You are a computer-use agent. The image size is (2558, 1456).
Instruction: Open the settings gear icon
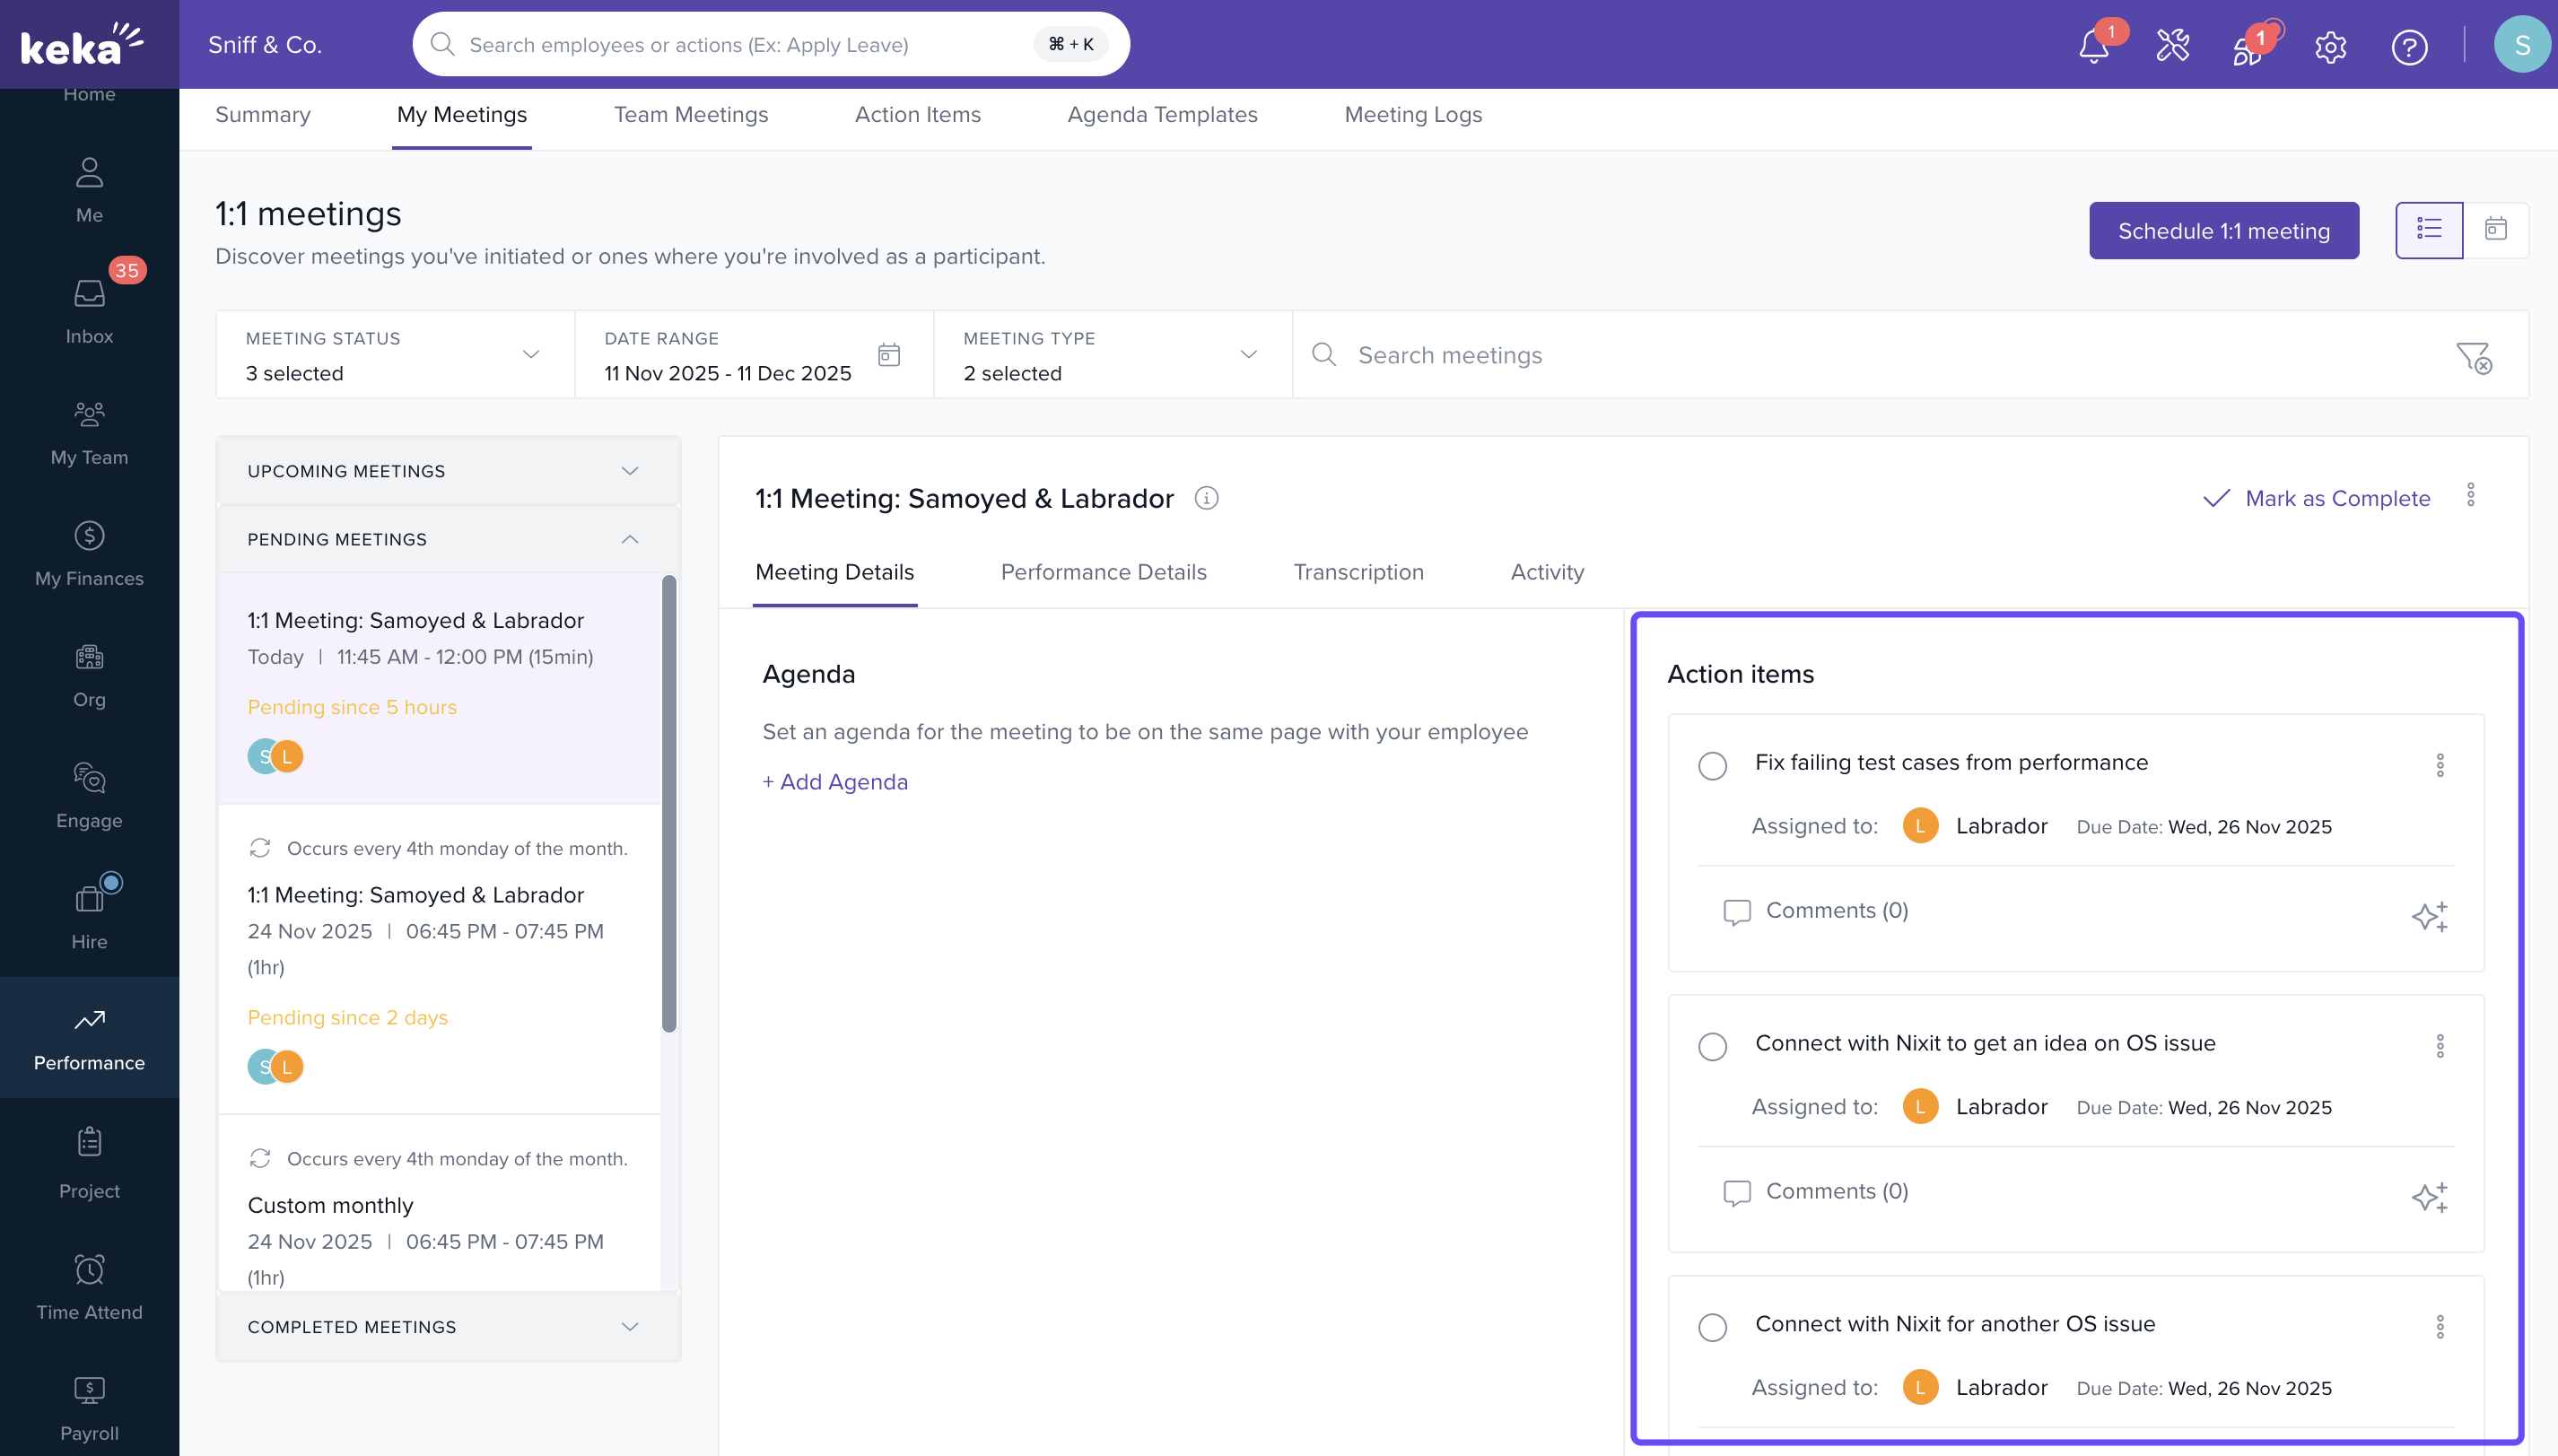(x=2330, y=46)
